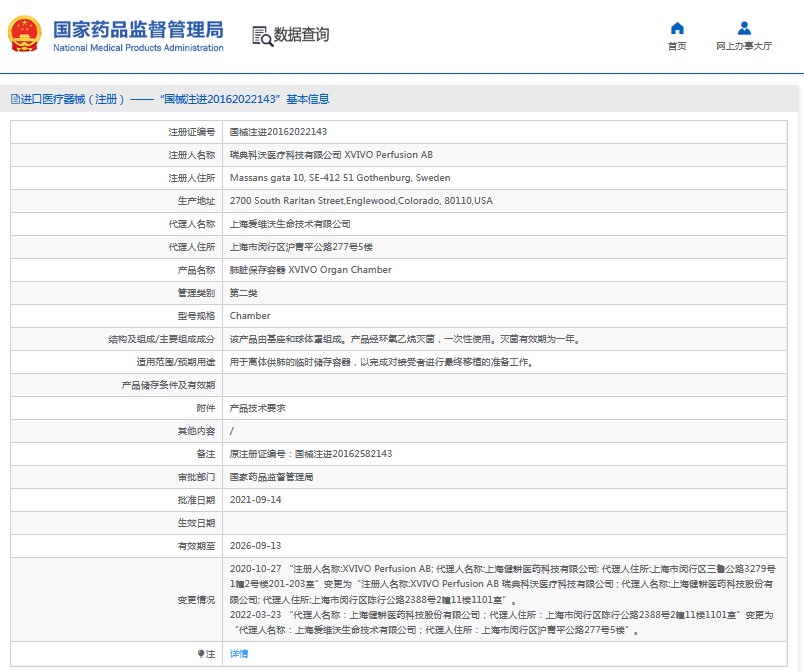Click the 管理类别 row label
This screenshot has height=671, width=804.
(196, 293)
